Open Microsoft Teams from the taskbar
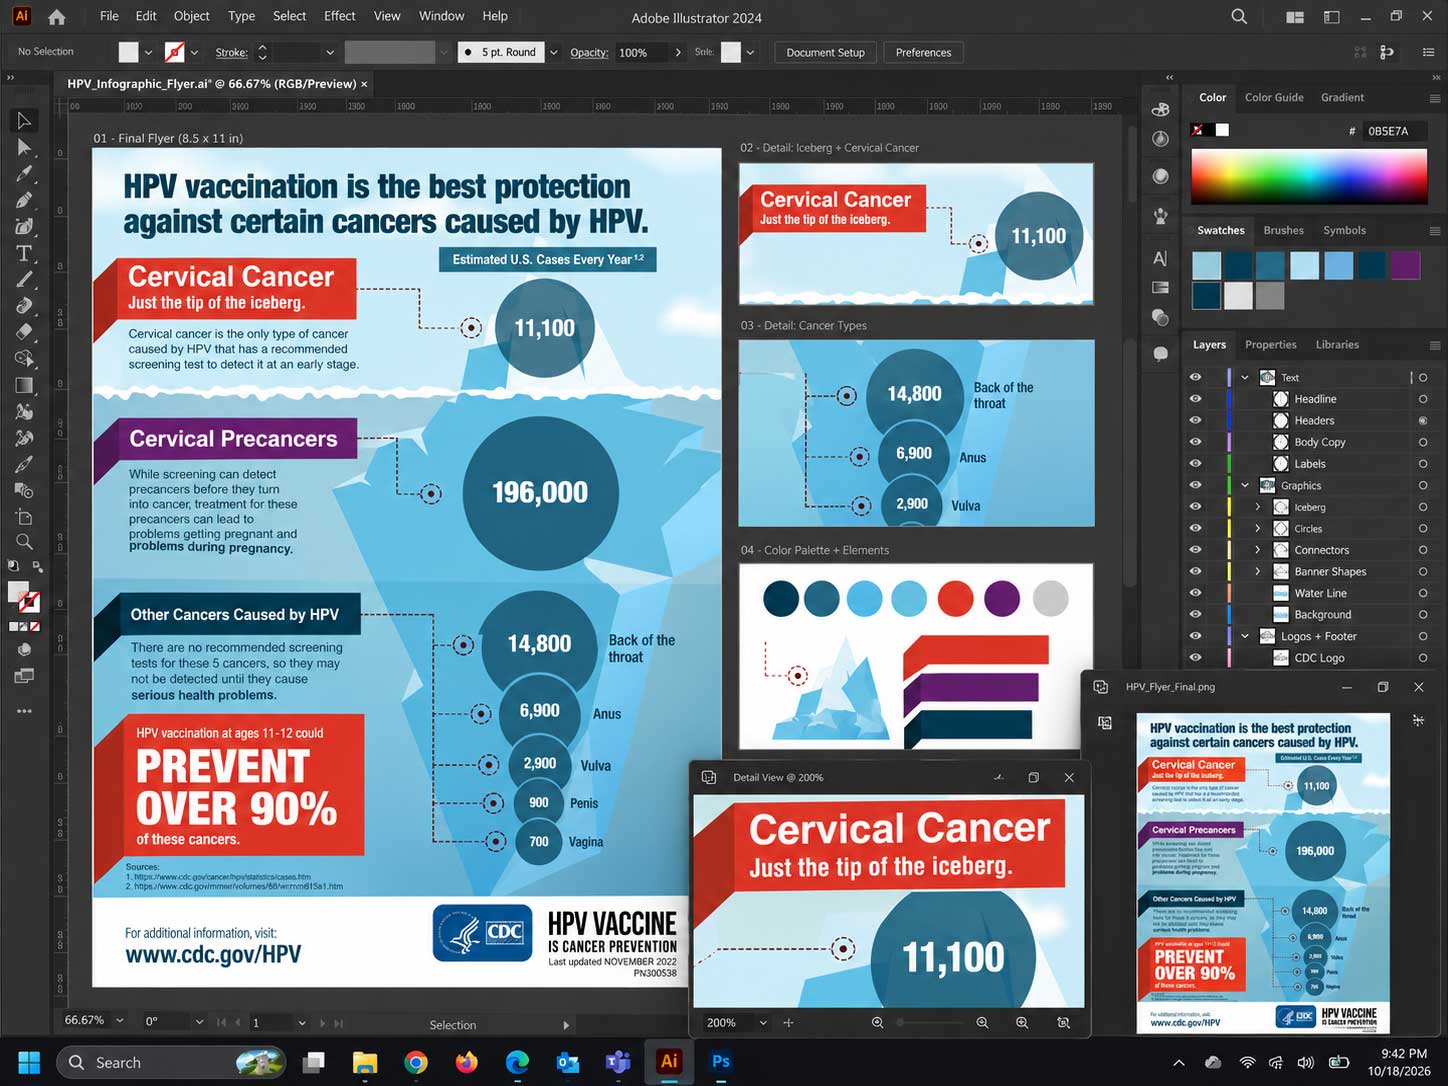This screenshot has height=1086, width=1448. [618, 1062]
